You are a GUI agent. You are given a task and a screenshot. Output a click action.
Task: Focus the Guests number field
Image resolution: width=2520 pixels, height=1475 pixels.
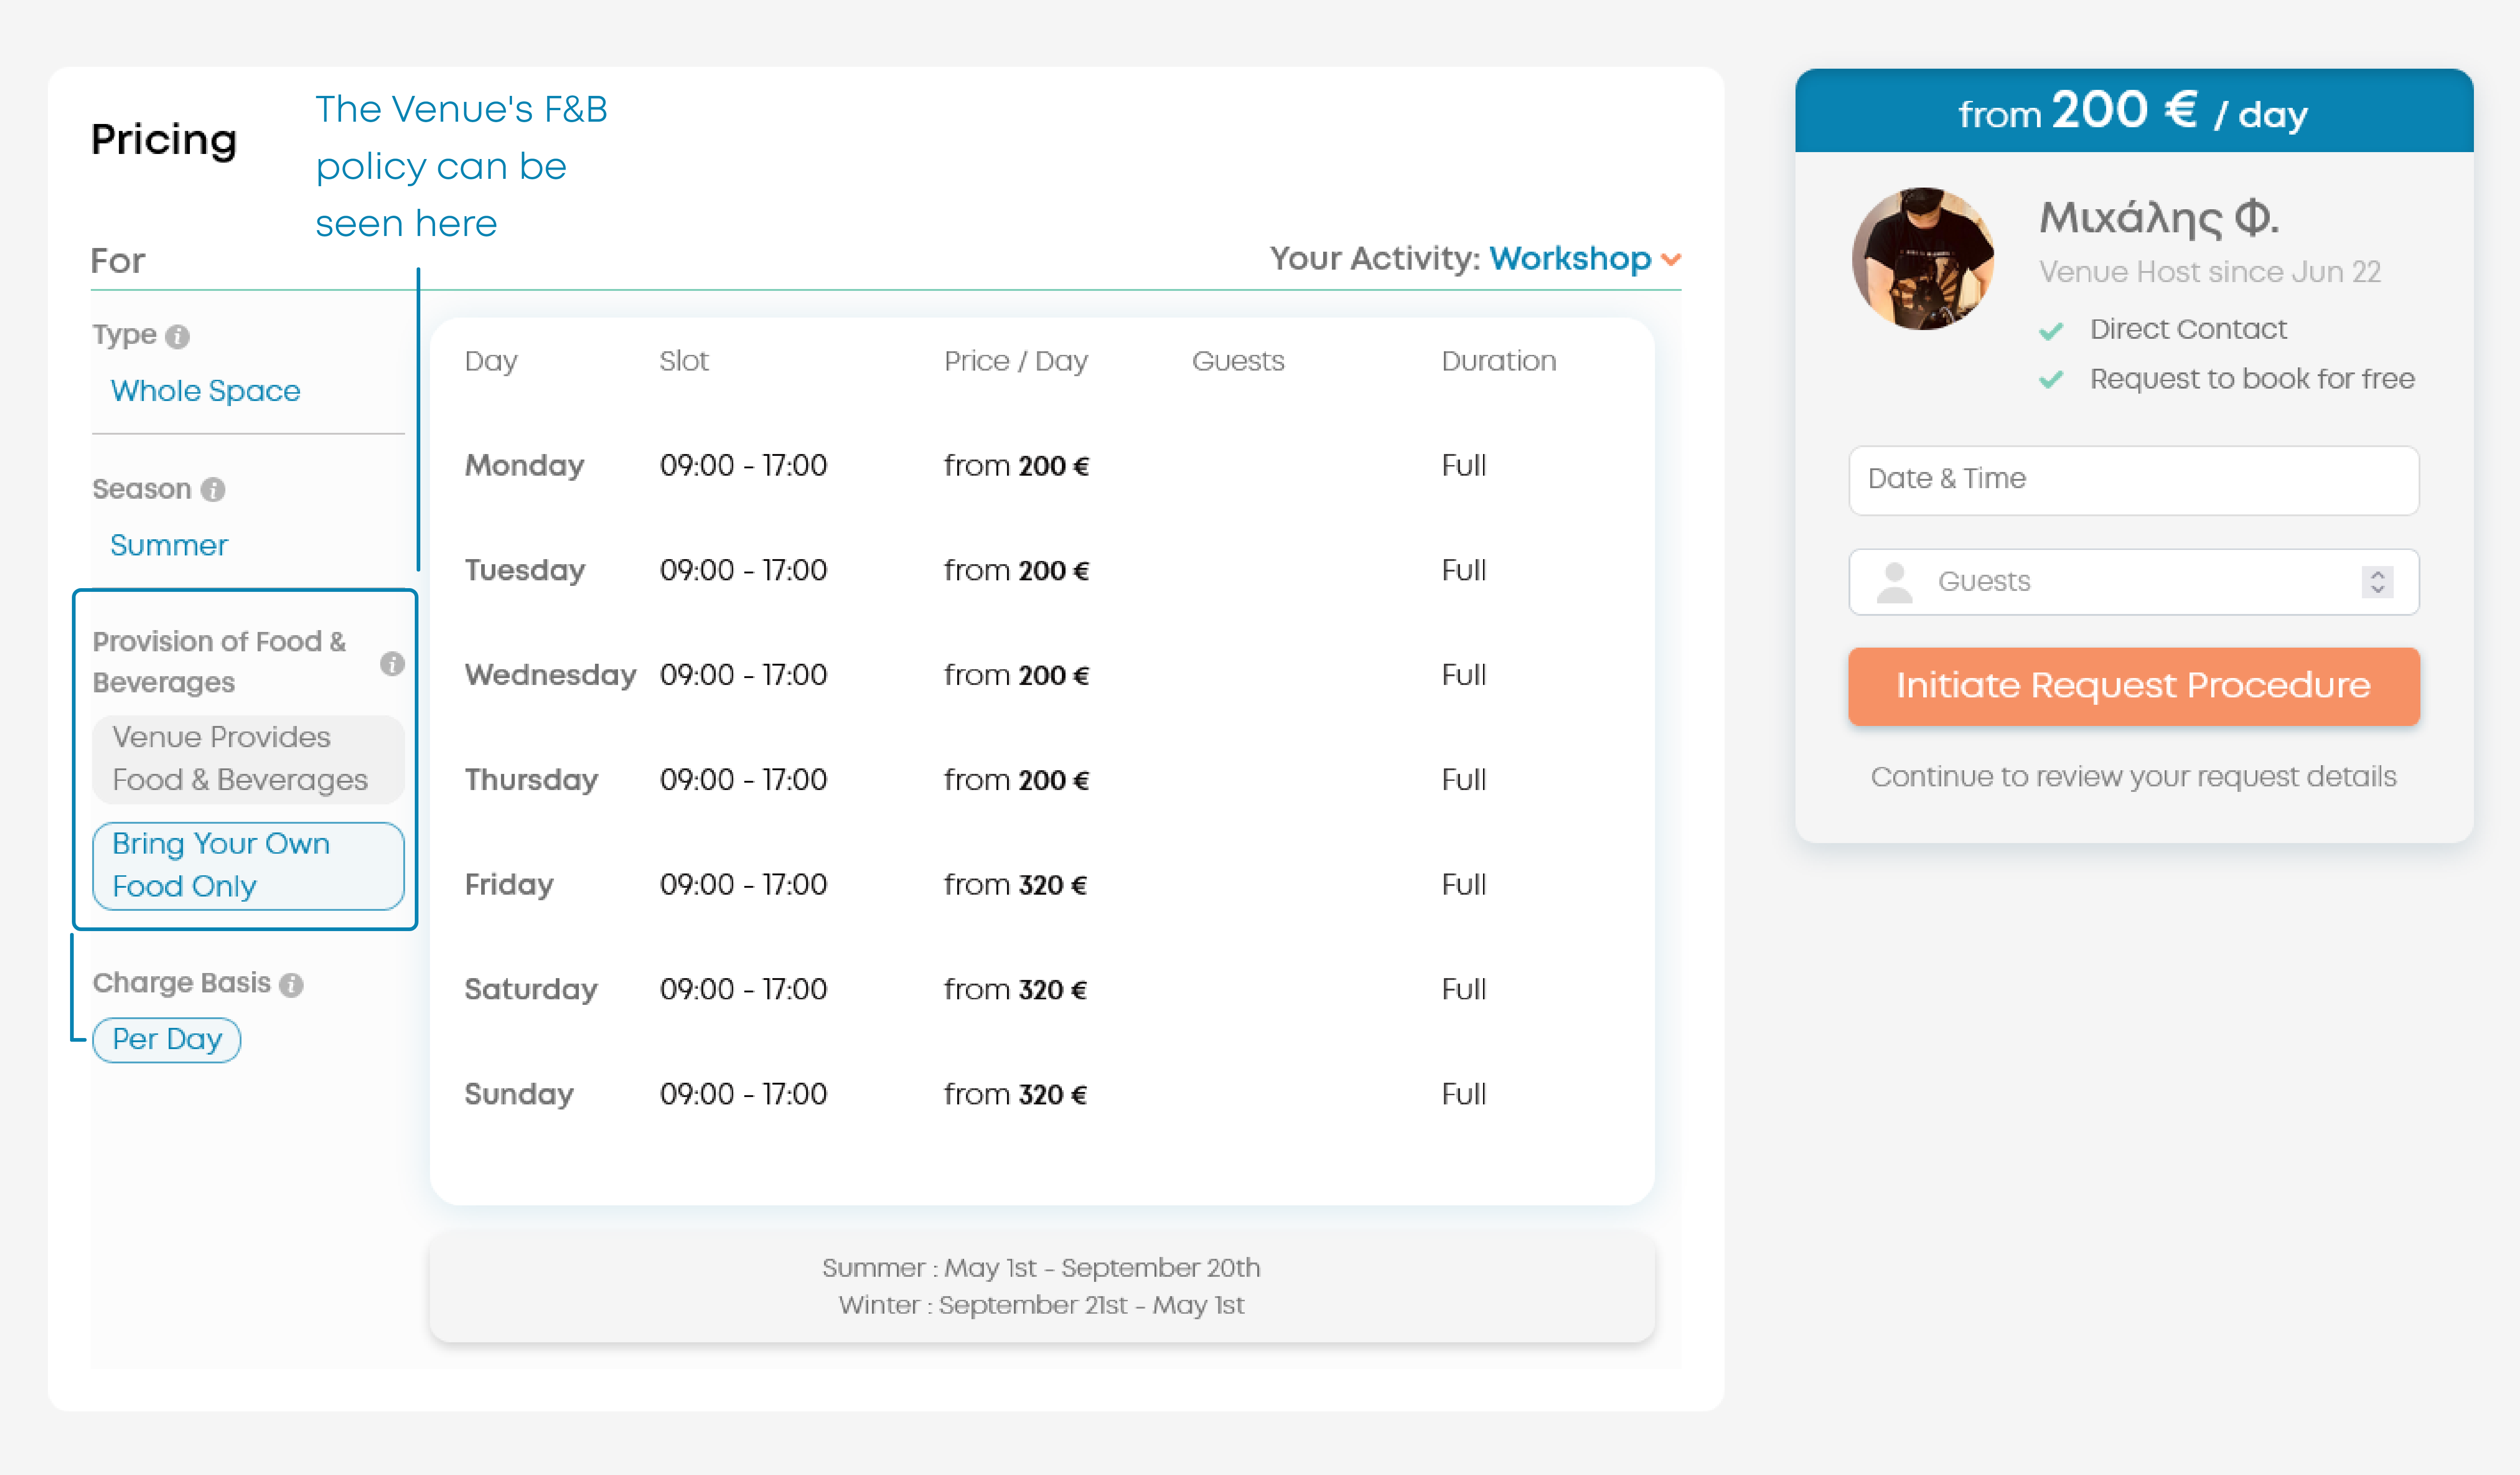tap(2133, 582)
